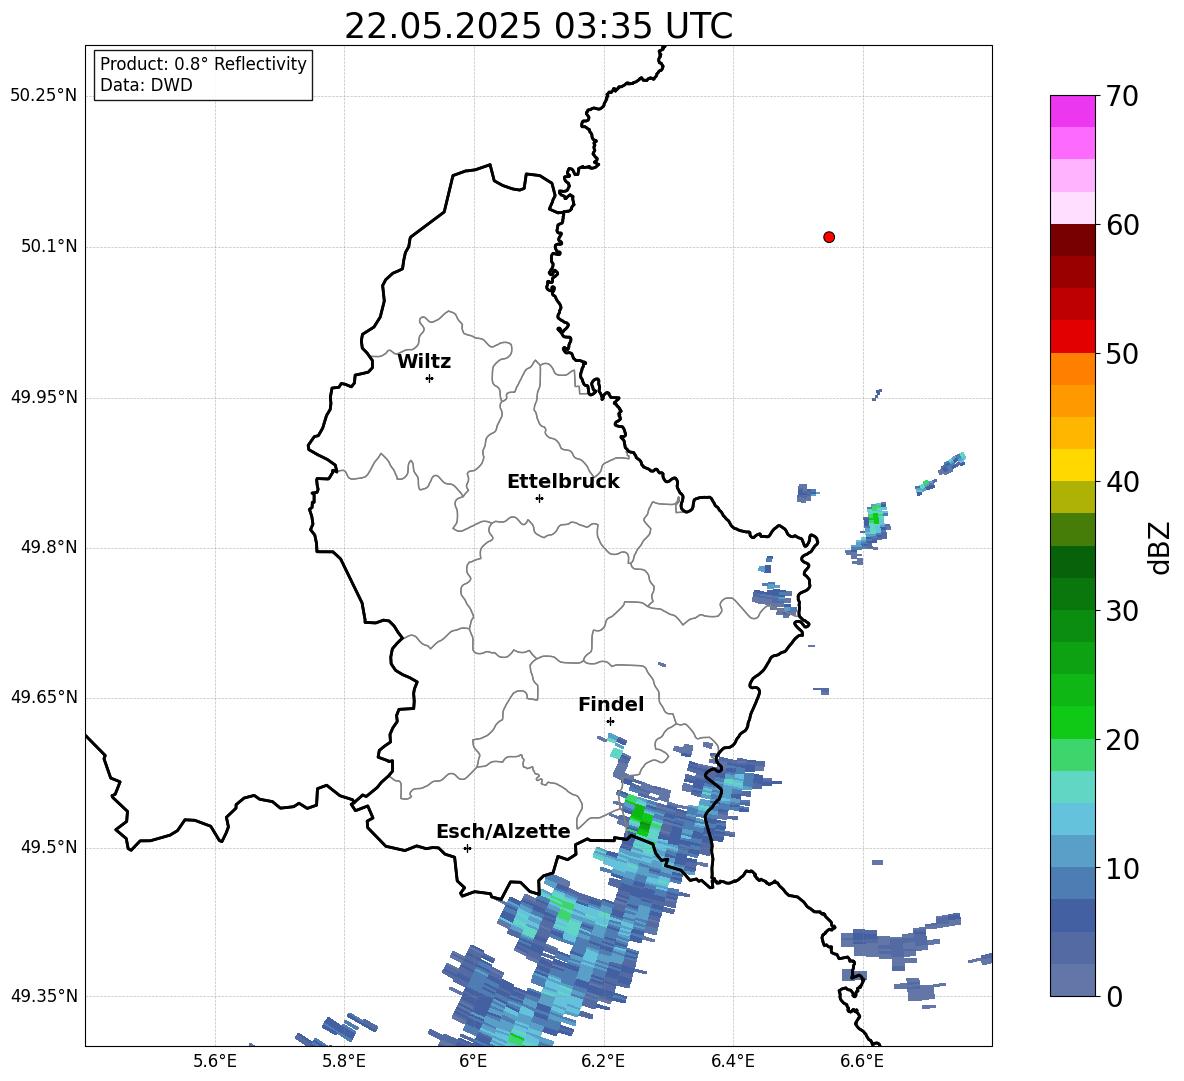Click the Esch/Alzette city label
The width and height of the screenshot is (1184, 1081).
coord(503,831)
